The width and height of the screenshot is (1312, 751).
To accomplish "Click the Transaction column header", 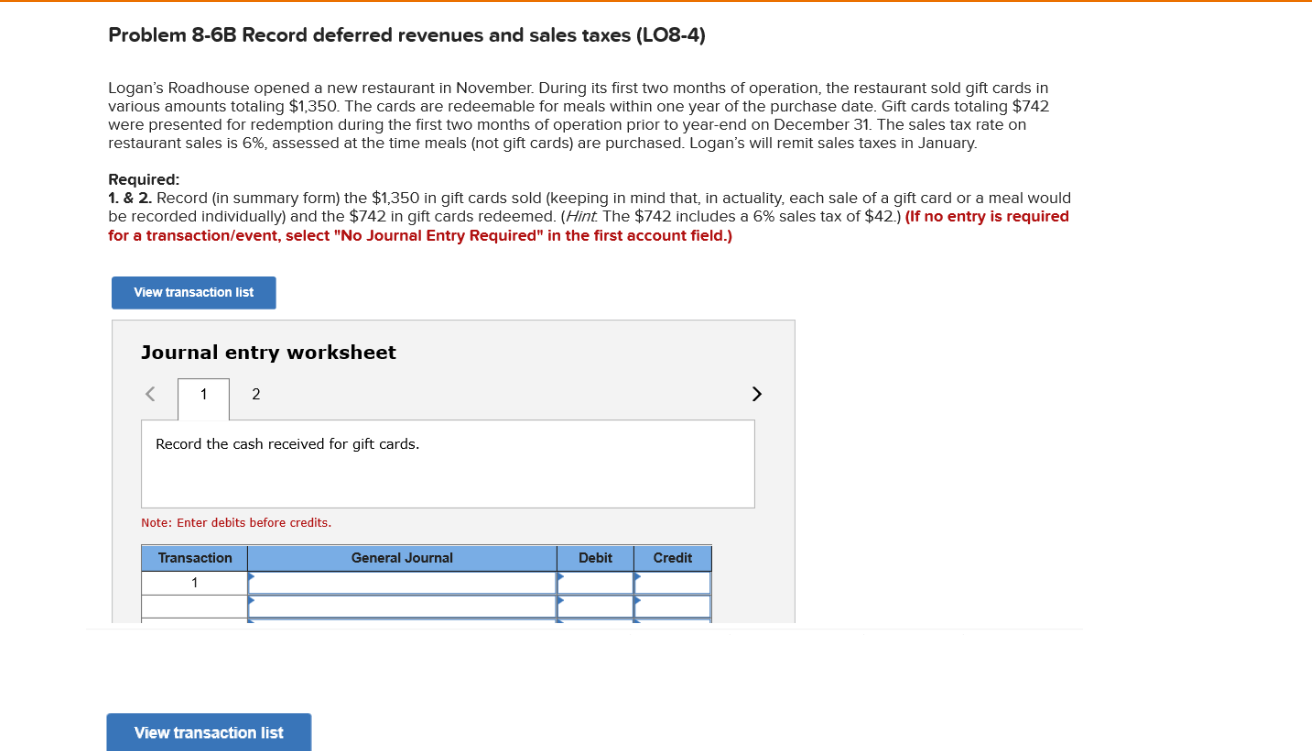I will [x=193, y=558].
